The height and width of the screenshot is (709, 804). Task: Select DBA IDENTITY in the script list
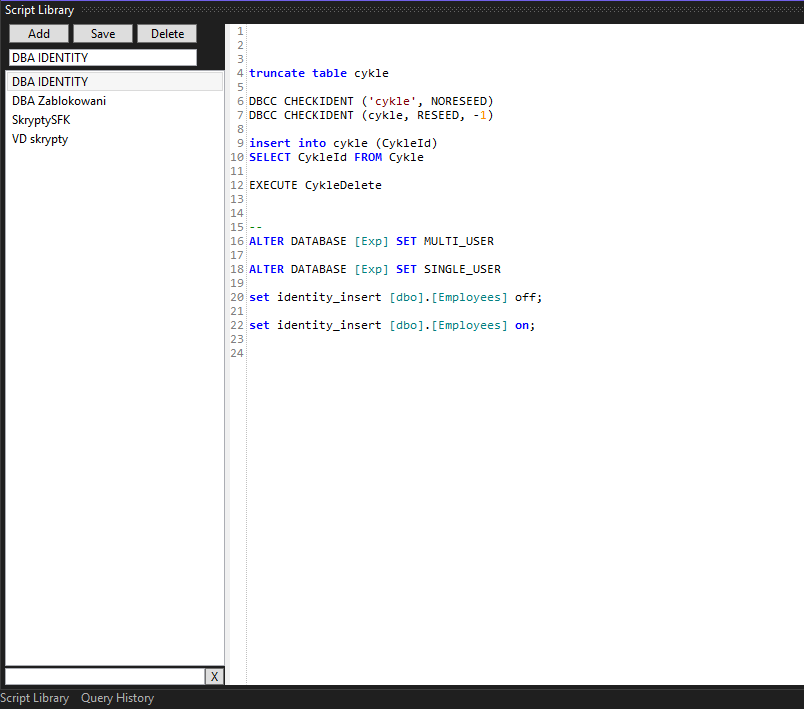[x=50, y=82]
